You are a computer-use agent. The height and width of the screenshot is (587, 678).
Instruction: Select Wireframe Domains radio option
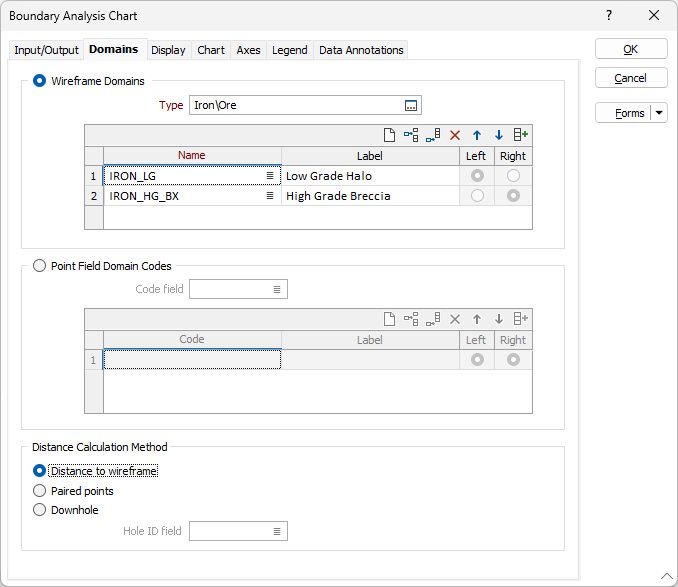39,81
